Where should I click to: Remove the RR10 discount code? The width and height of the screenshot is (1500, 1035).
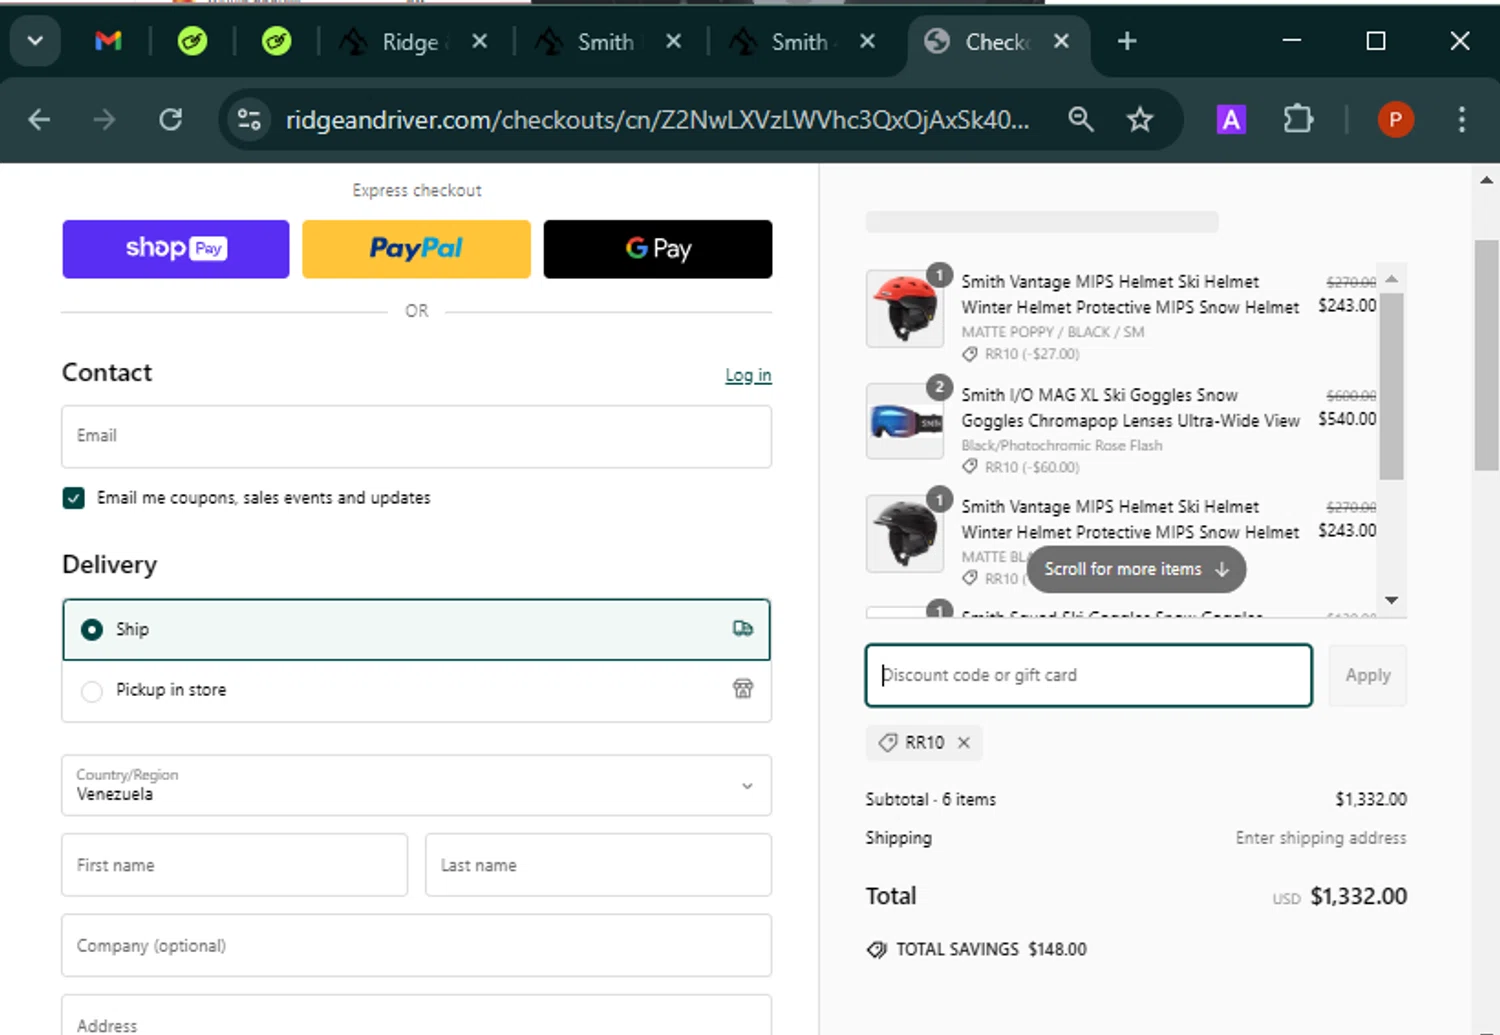point(964,743)
